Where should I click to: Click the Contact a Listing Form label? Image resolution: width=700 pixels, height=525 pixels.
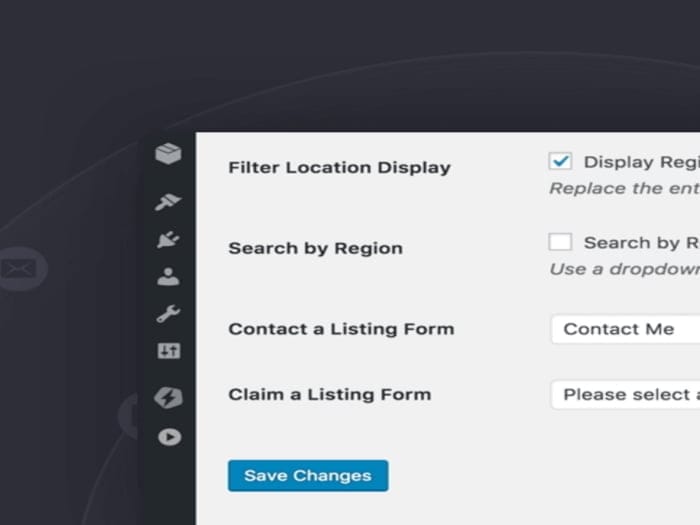341,329
